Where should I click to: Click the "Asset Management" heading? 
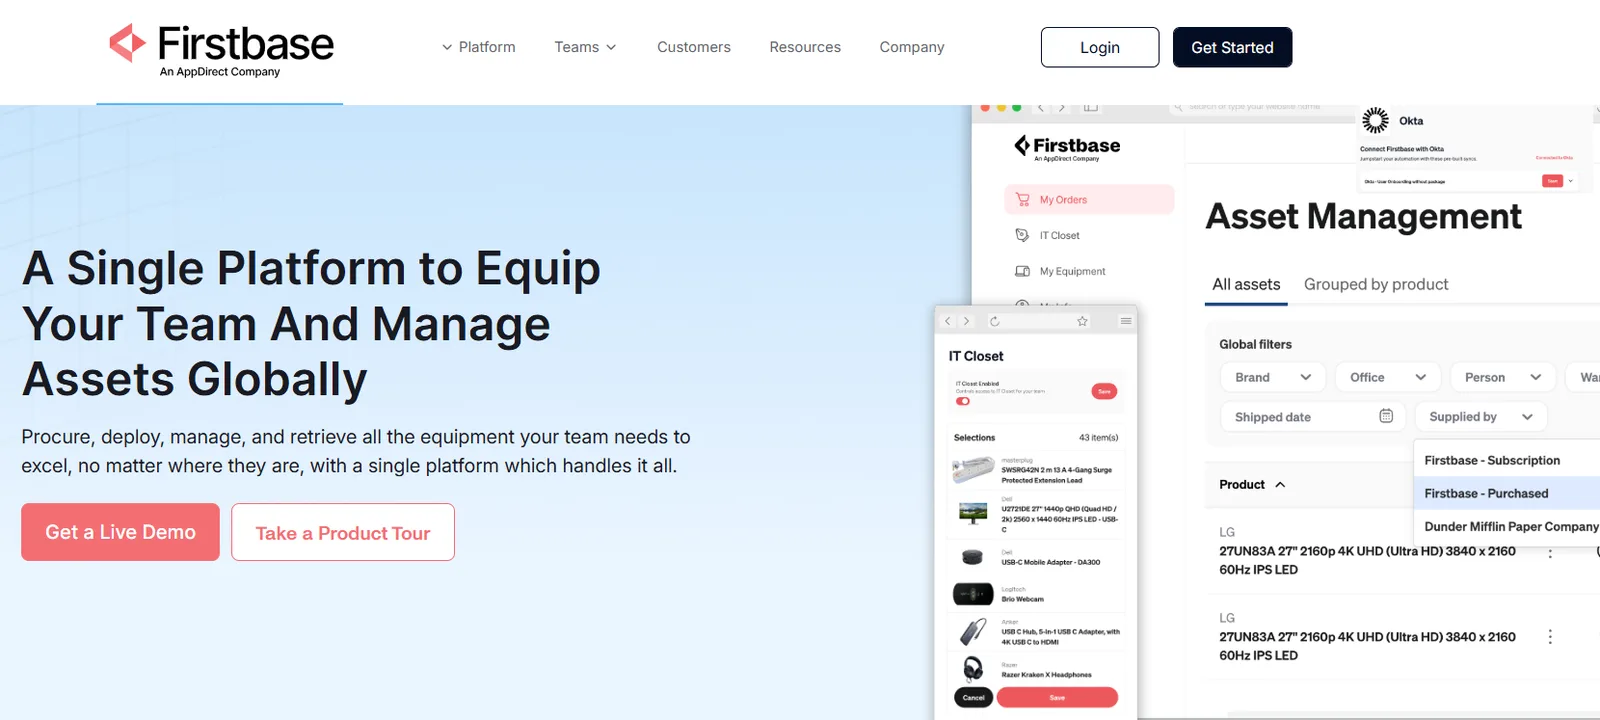(1364, 216)
